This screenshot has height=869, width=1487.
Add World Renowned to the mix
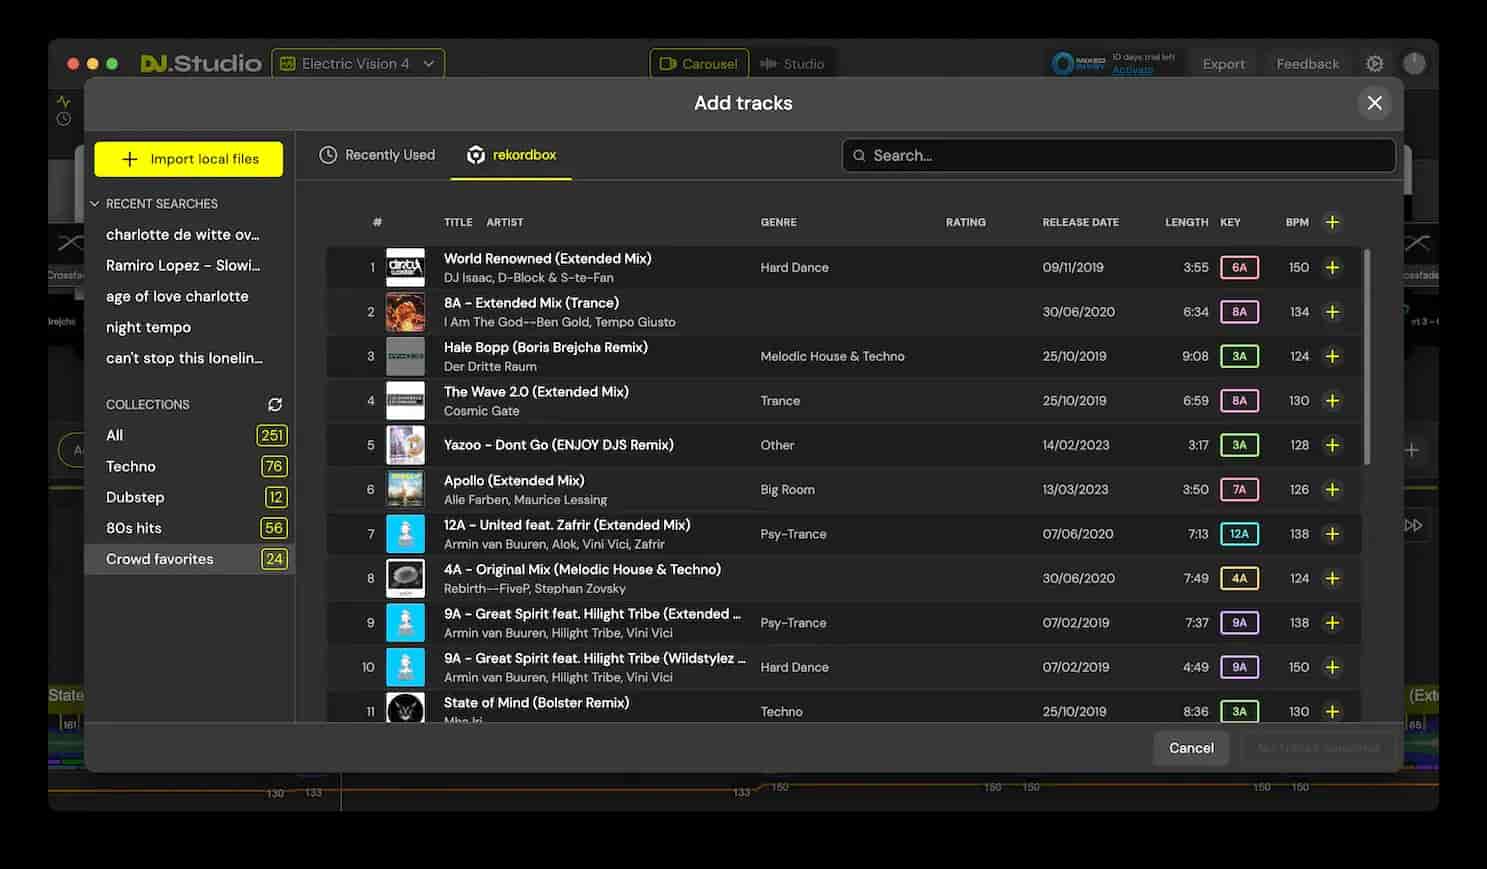pyautogui.click(x=1332, y=267)
